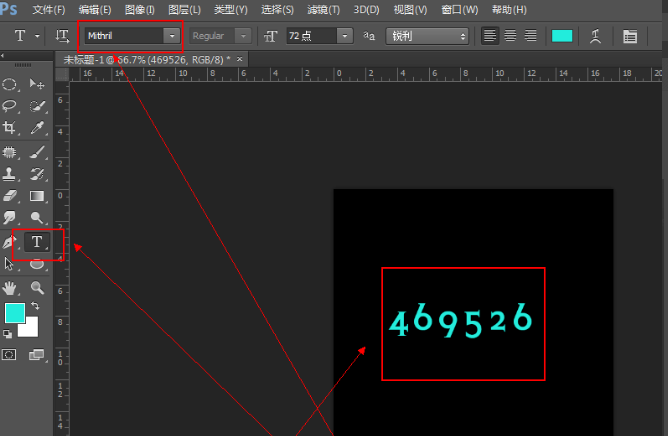Open the white background color picker
Screen dimensions: 668x436
click(x=31, y=328)
